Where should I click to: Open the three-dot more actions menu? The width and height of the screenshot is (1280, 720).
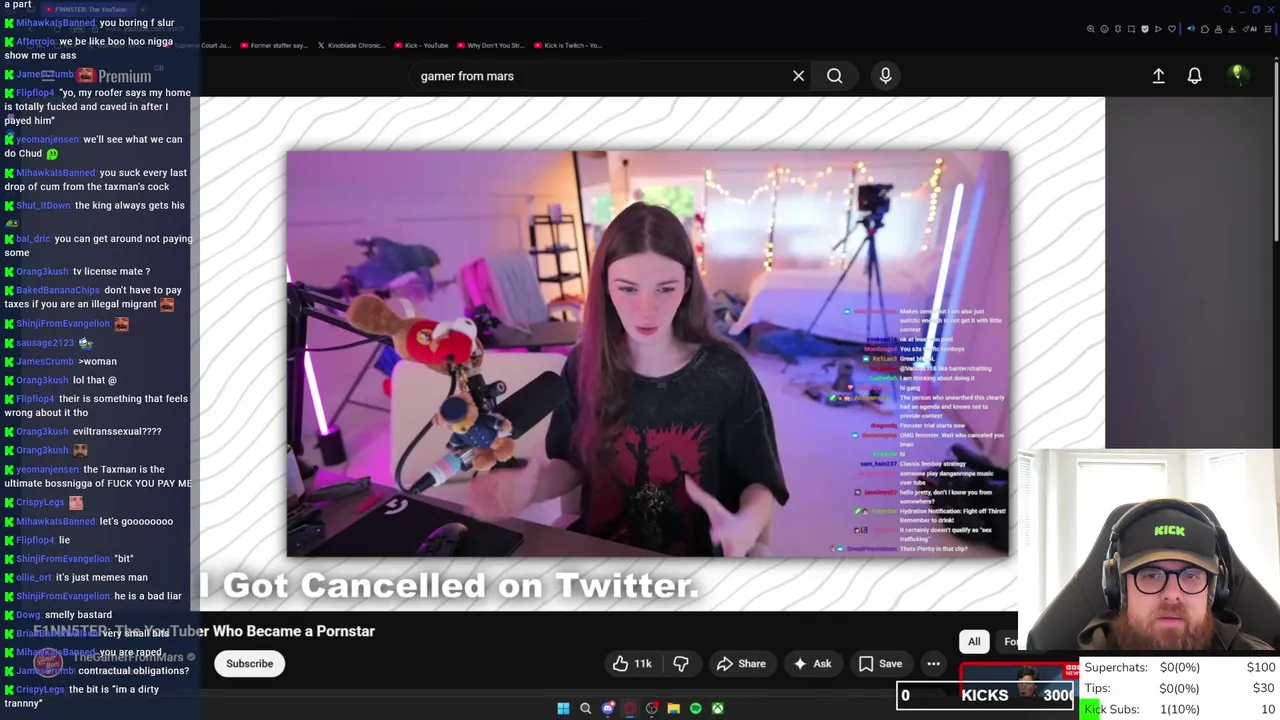(933, 664)
